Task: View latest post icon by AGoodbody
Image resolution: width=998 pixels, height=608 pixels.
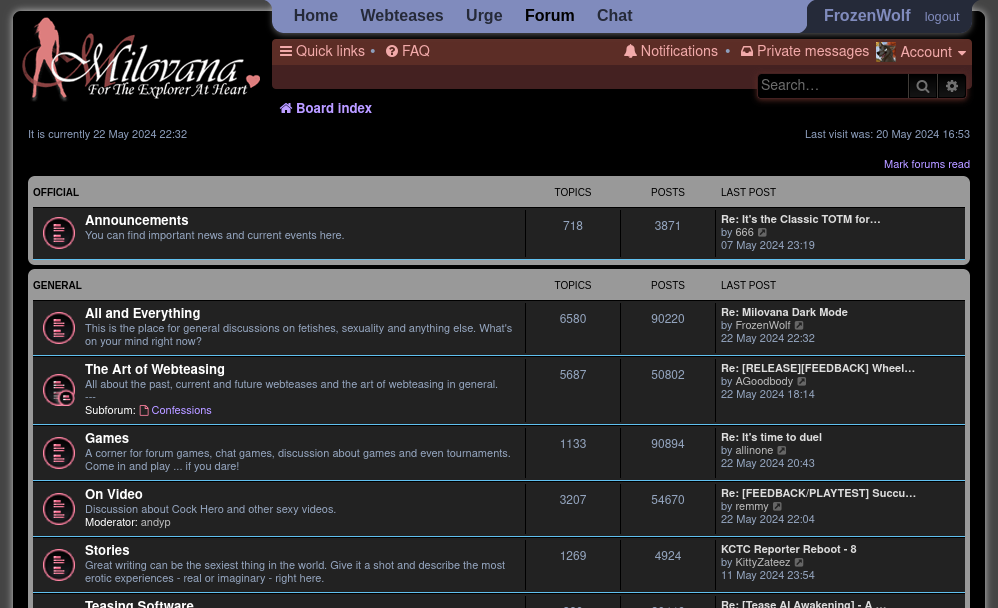Action: 802,381
